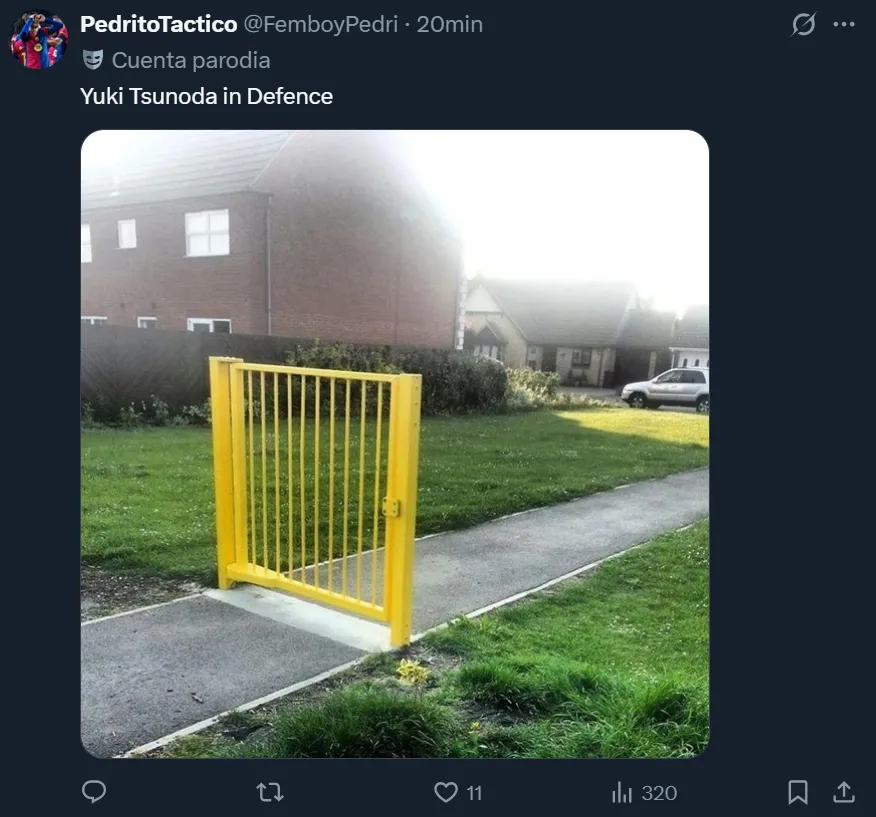Open the post via the 20min timestamp
876x817 pixels.
pyautogui.click(x=450, y=24)
